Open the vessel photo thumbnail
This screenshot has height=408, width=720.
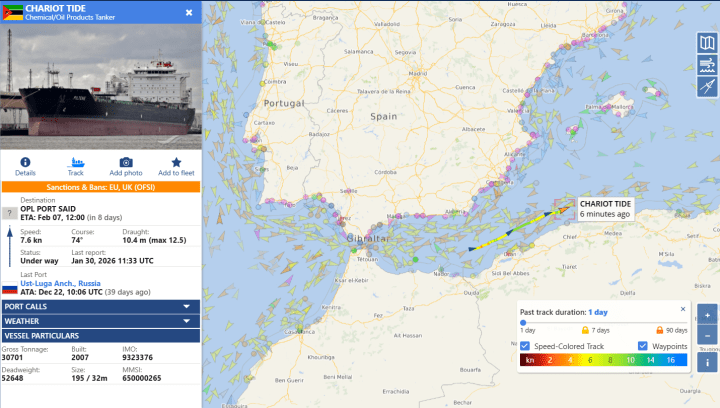(101, 86)
